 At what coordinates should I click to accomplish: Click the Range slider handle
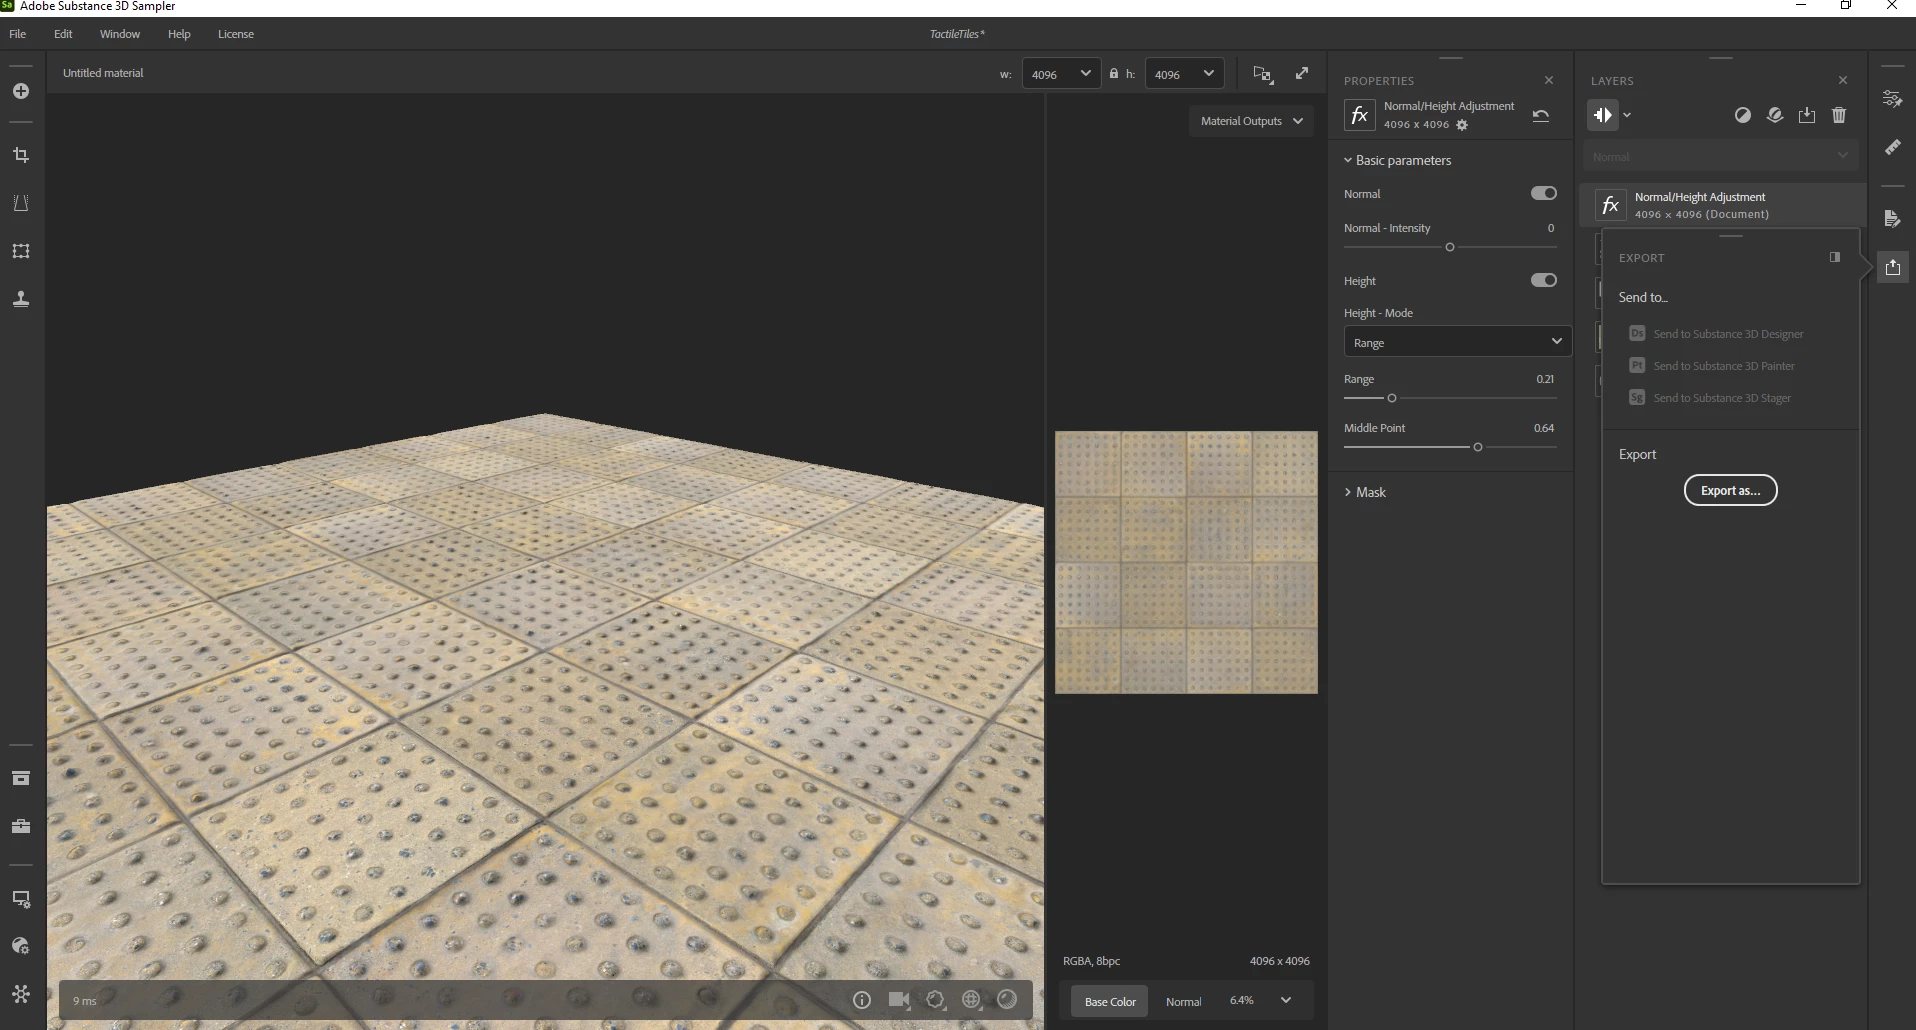(1392, 398)
